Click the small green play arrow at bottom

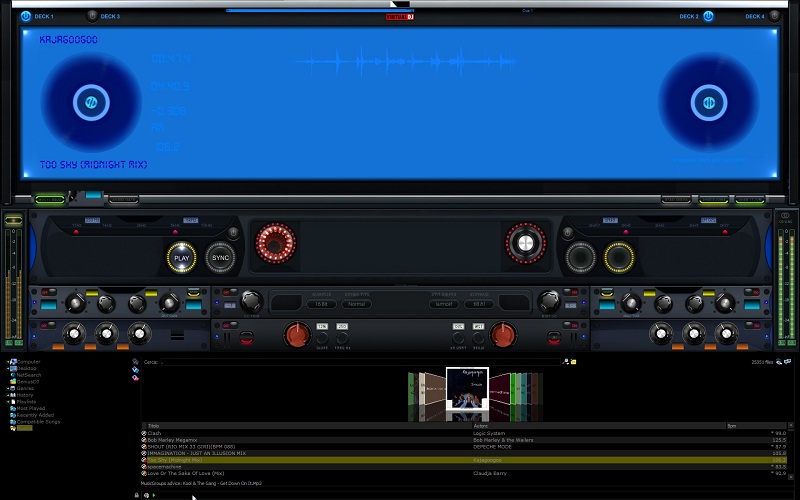(x=154, y=495)
